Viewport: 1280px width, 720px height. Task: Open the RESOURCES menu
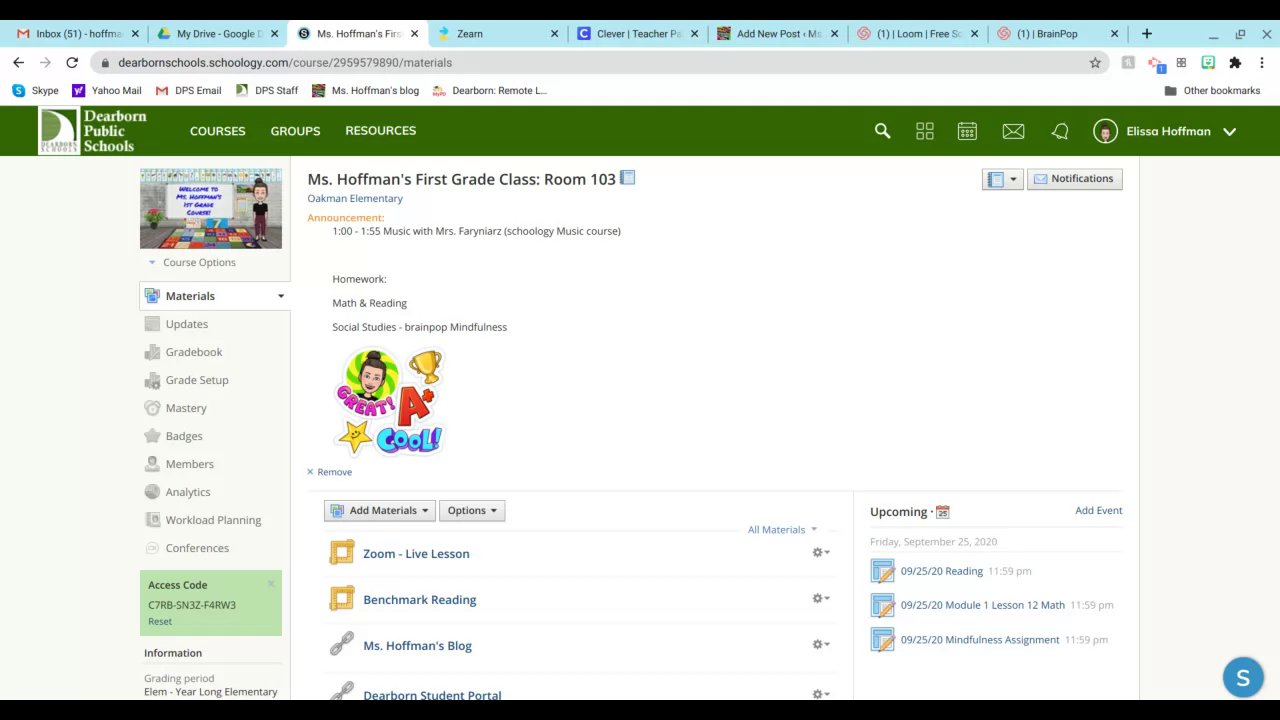click(x=380, y=131)
